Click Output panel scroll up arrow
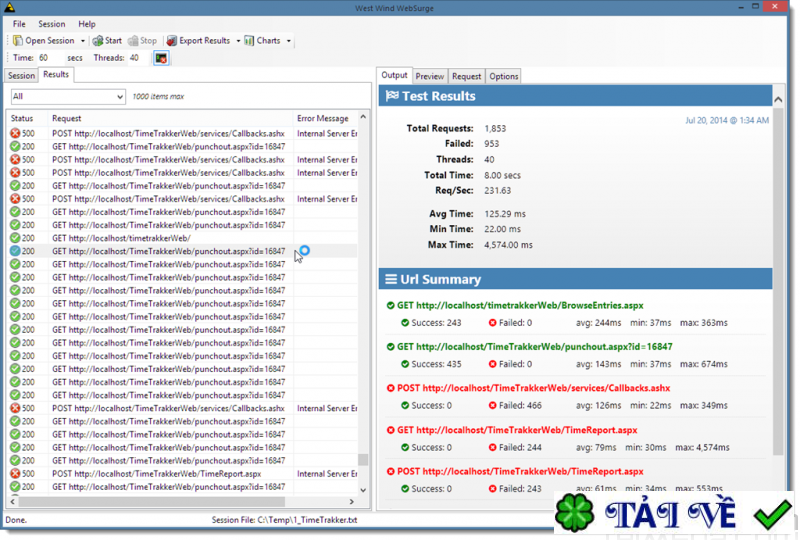Viewport: 800px width, 540px height. point(778,100)
